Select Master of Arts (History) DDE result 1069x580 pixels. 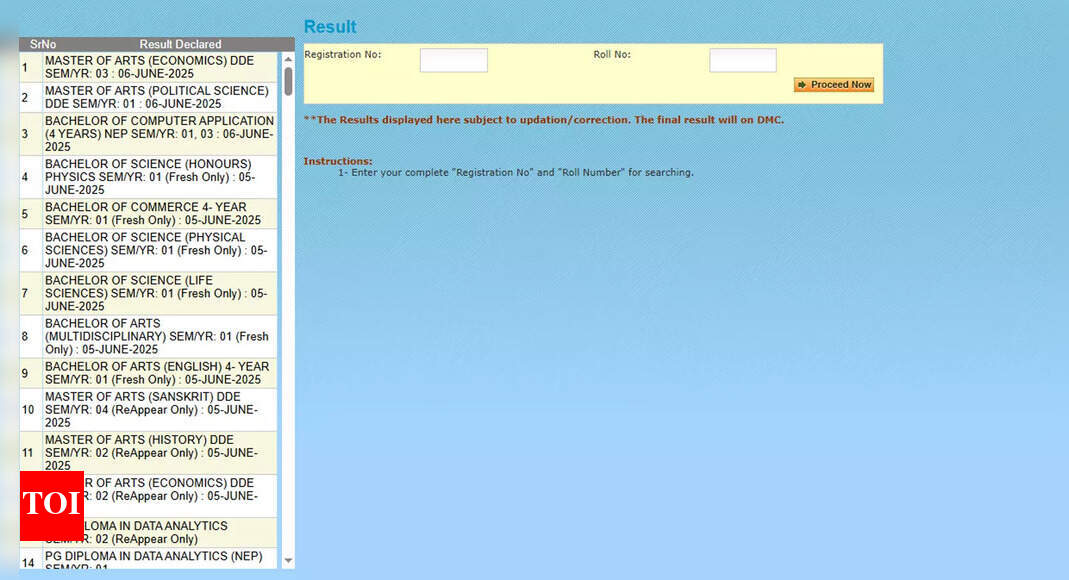click(150, 452)
